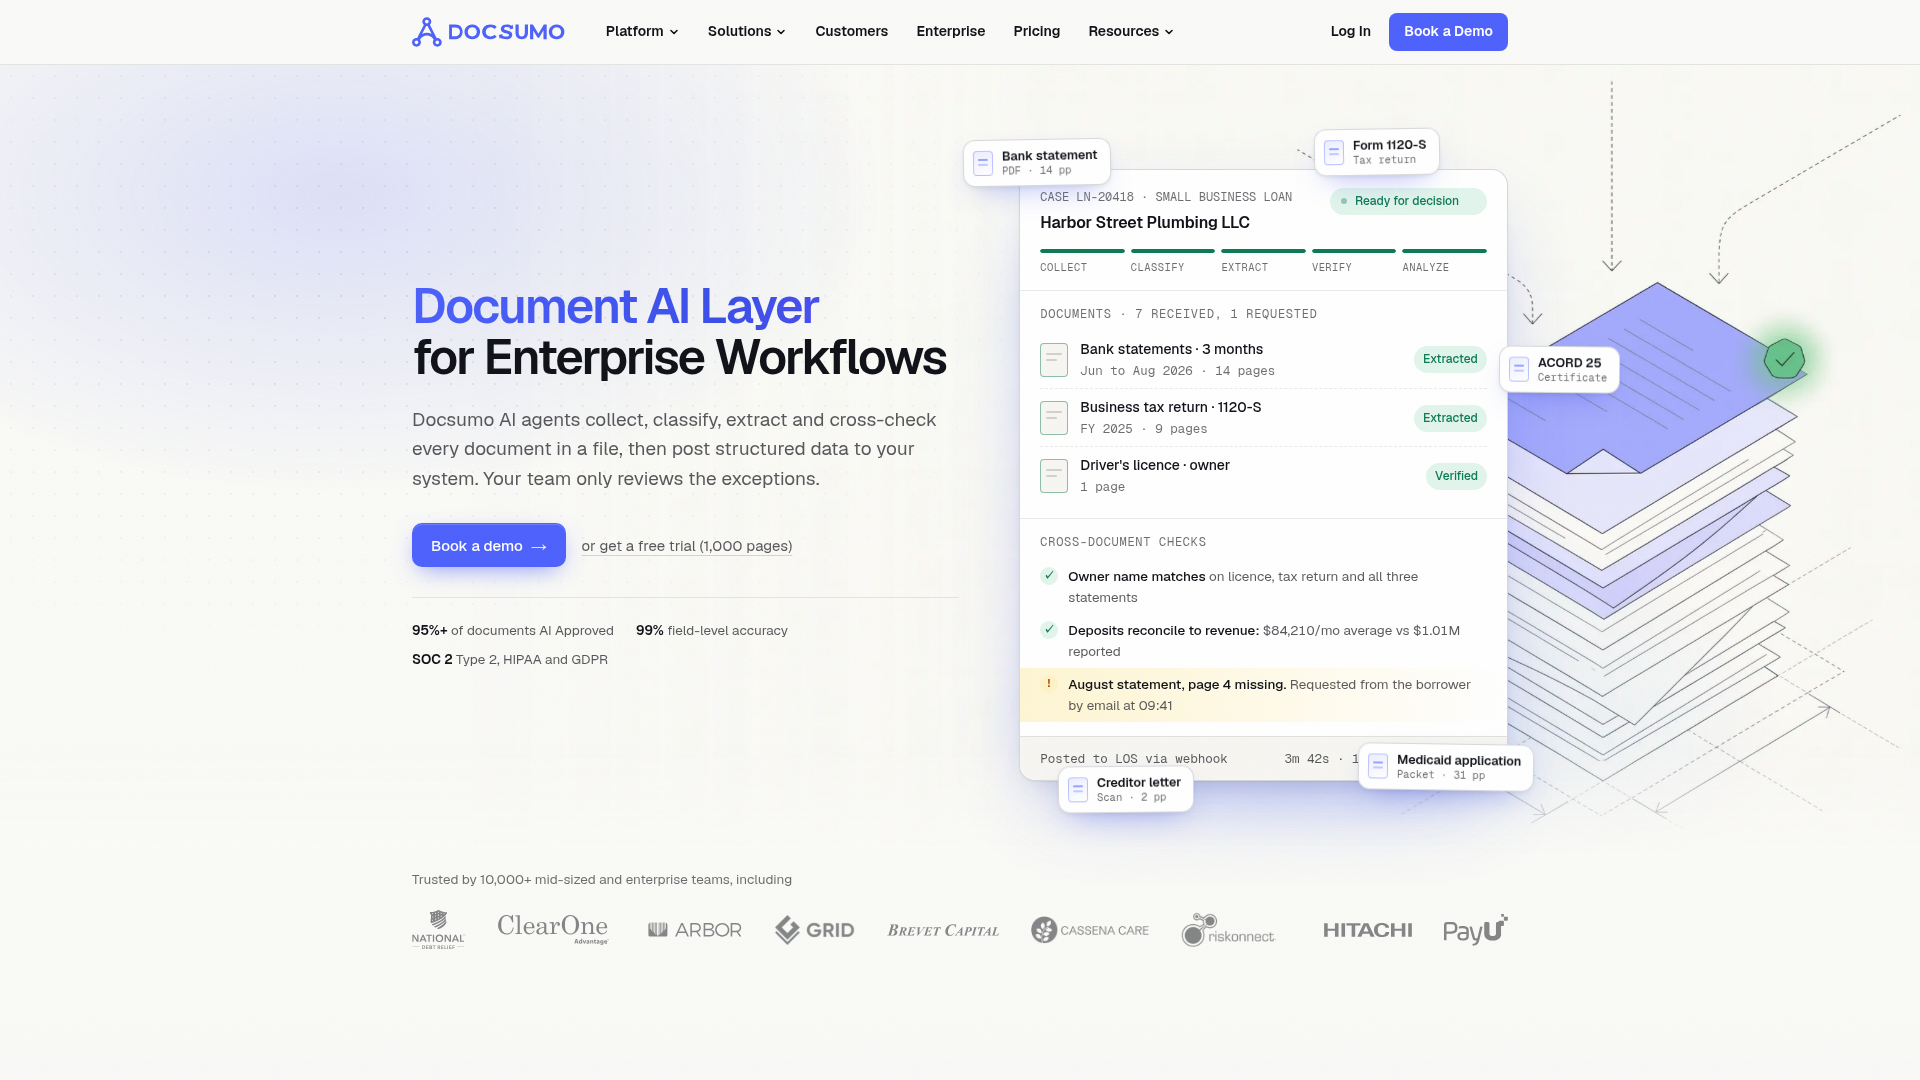
Task: Go to the Enterprise page
Action: [951, 32]
